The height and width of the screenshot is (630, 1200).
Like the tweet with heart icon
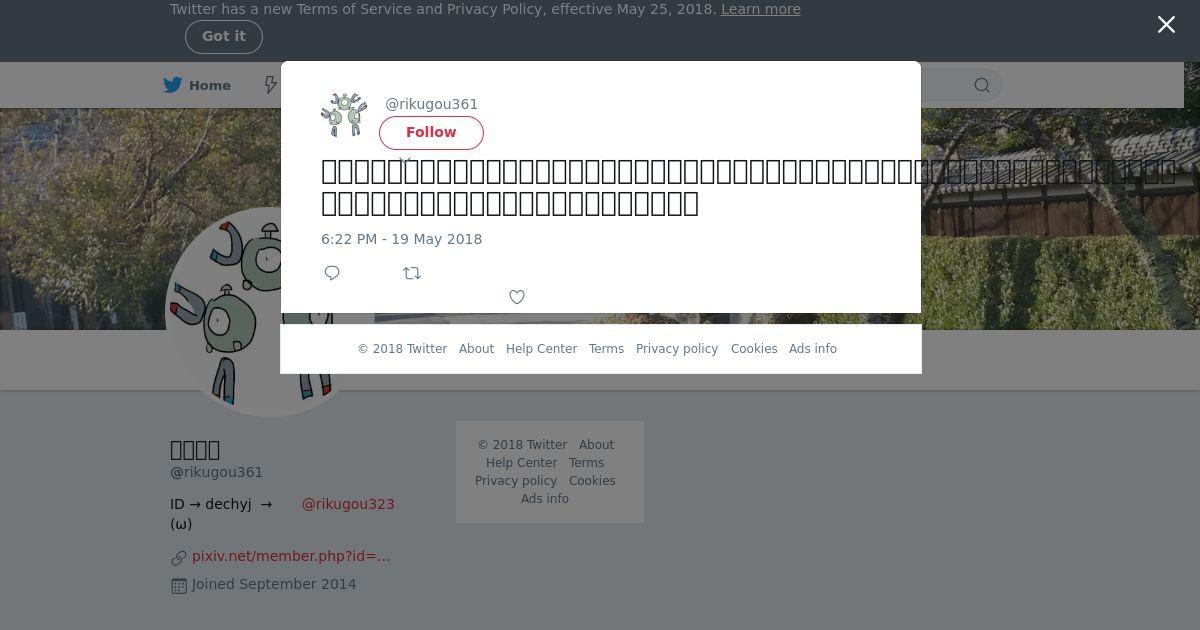pyautogui.click(x=517, y=297)
